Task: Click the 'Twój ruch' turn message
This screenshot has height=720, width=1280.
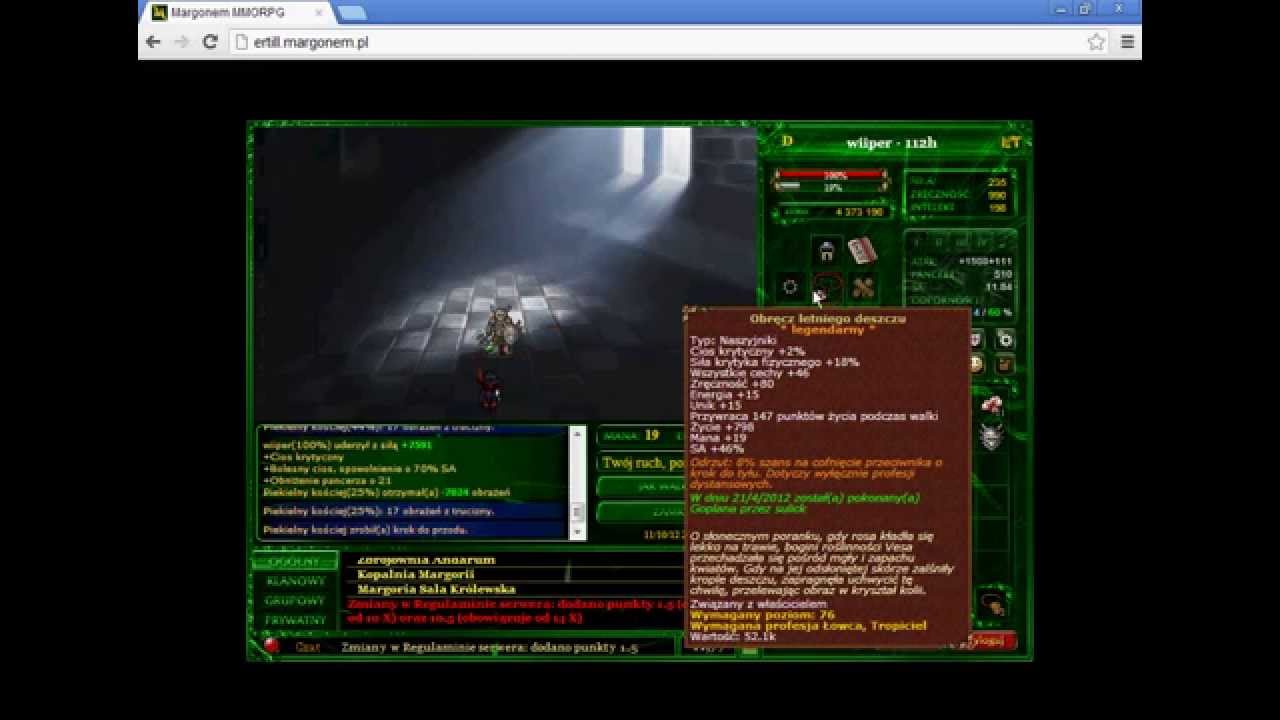Action: tap(643, 463)
